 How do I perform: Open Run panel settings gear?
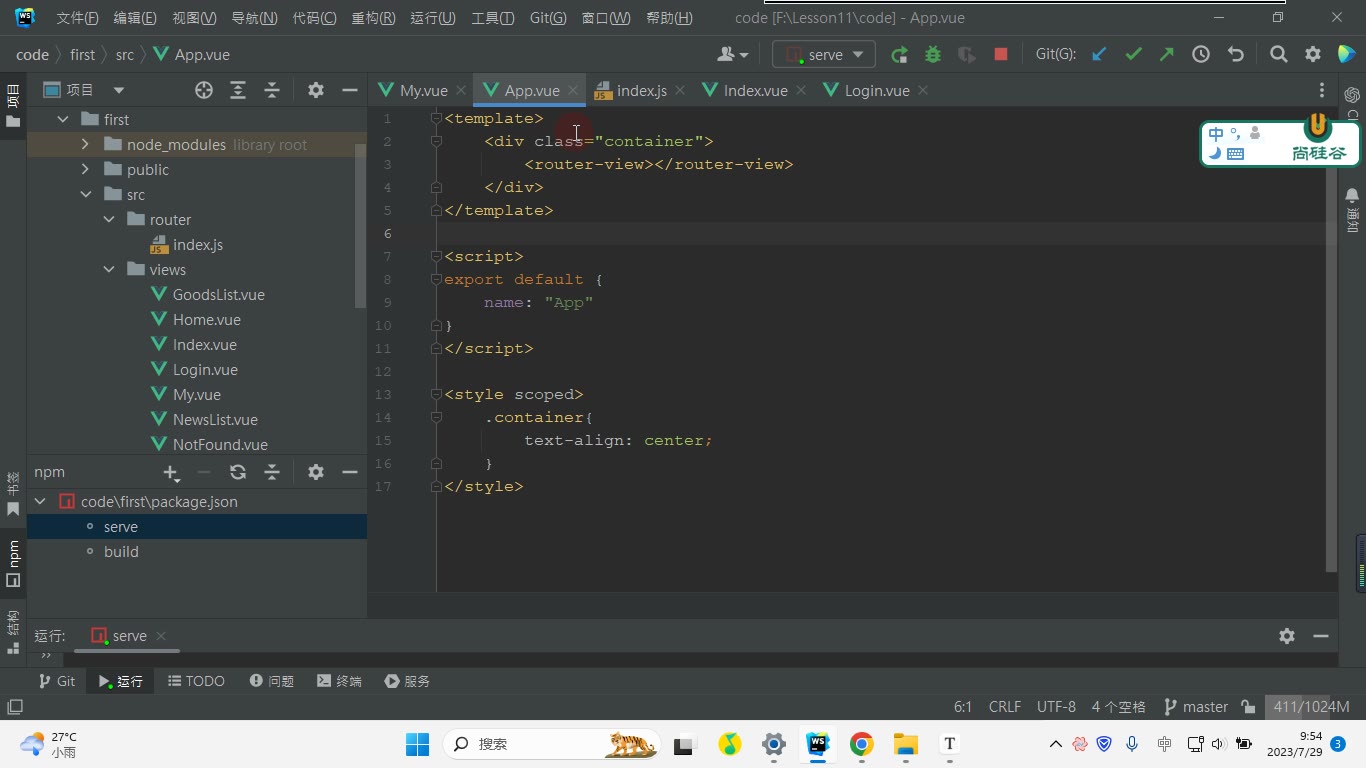[1287, 636]
